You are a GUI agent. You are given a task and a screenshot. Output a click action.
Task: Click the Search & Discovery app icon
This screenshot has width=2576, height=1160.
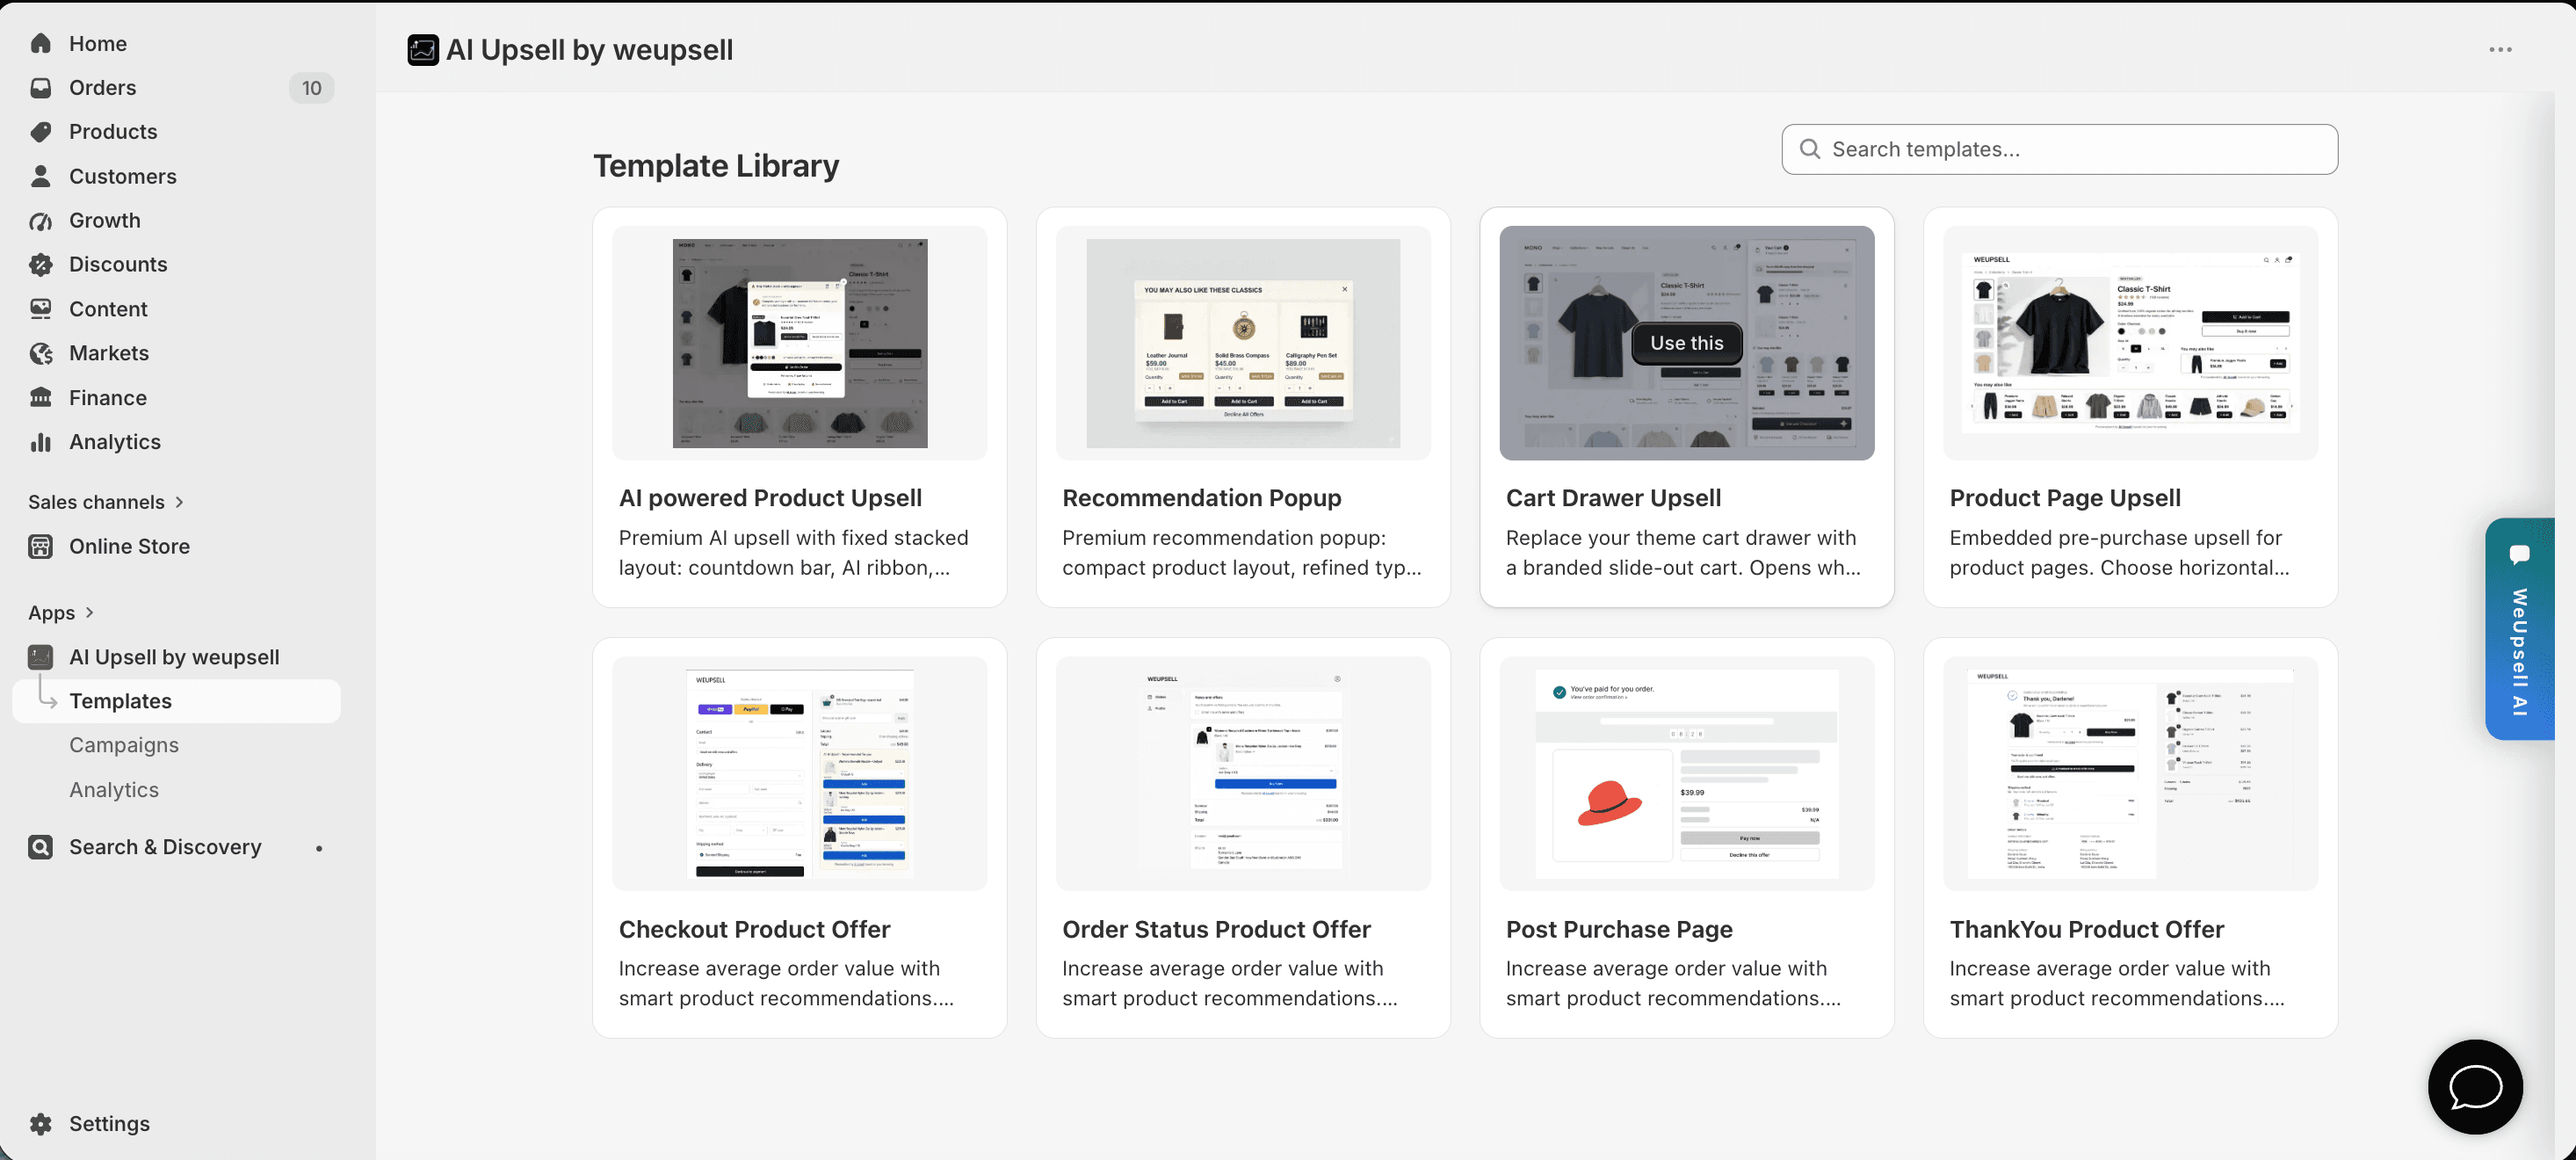tap(40, 846)
